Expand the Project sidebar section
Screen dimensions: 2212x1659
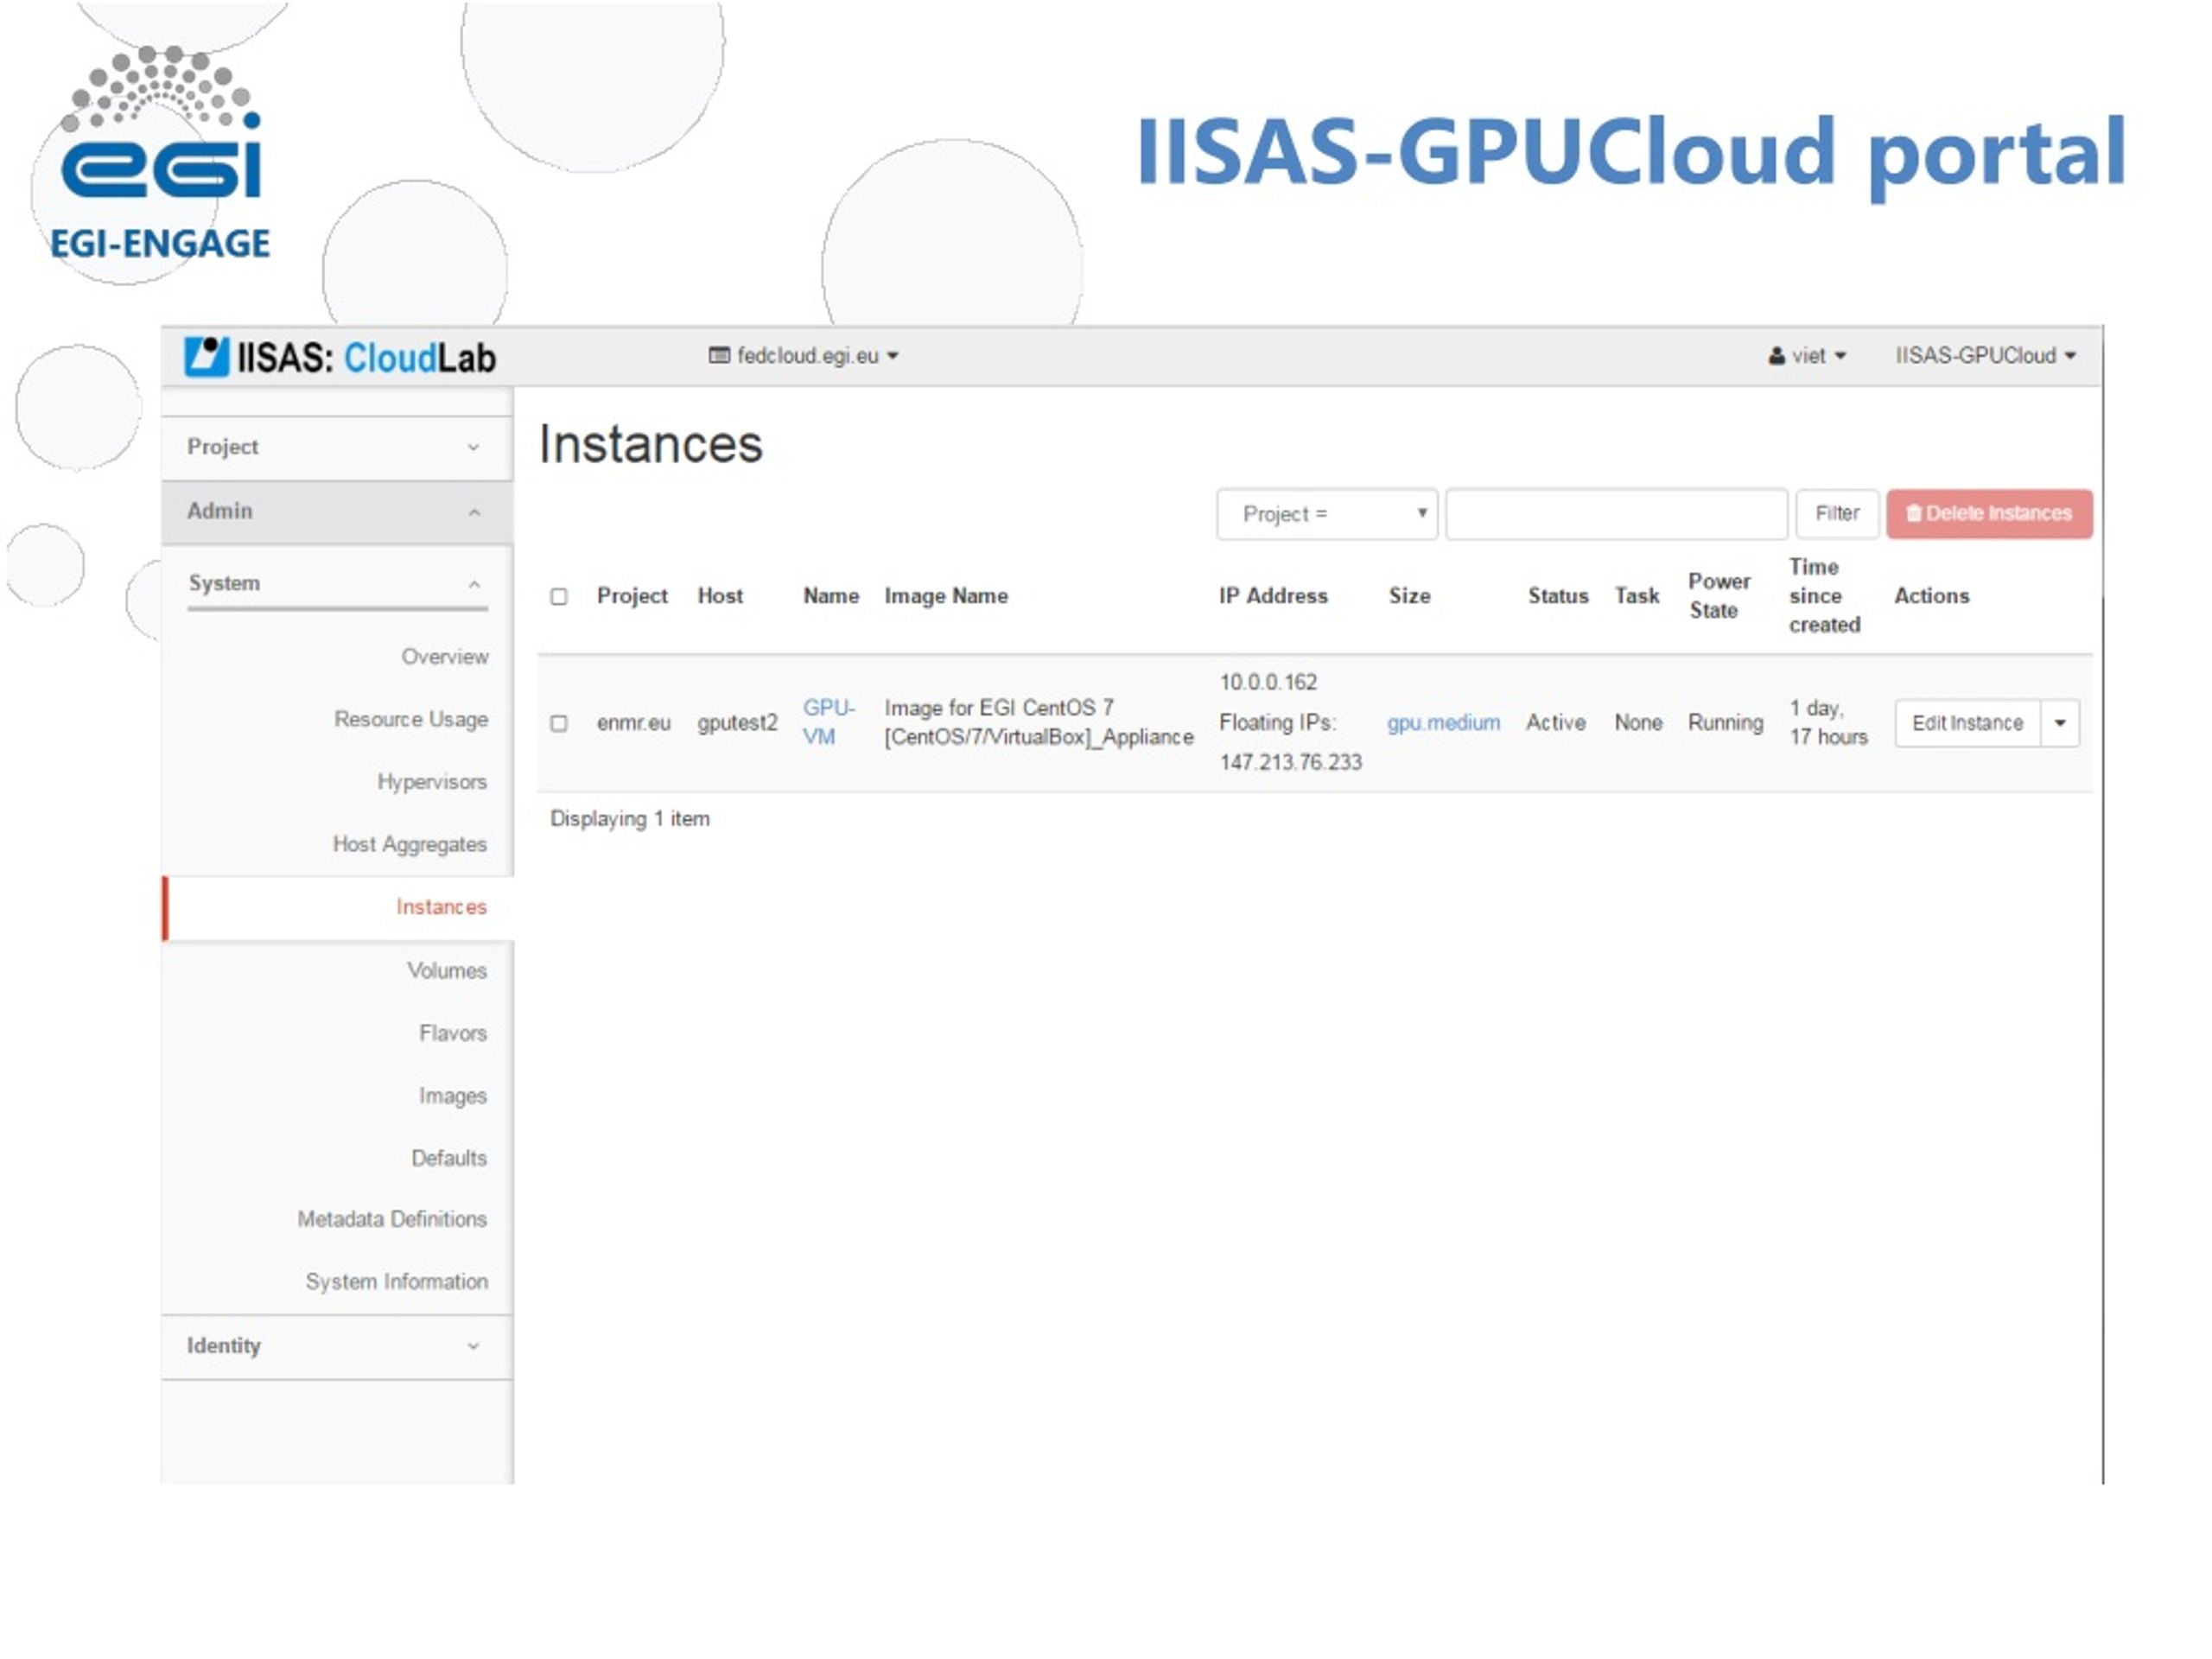click(x=337, y=447)
